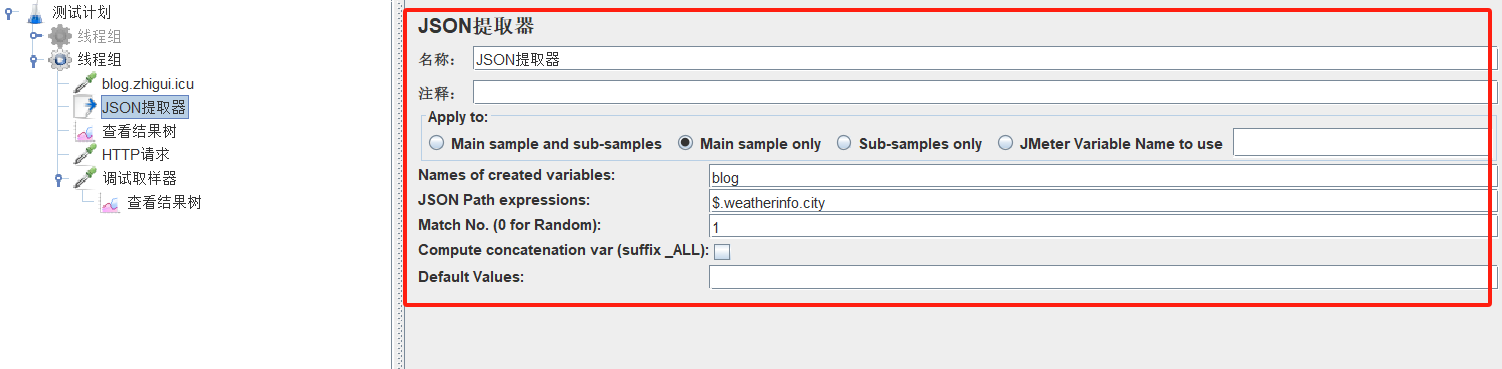Click the 测试计划 flask icon

35,12
